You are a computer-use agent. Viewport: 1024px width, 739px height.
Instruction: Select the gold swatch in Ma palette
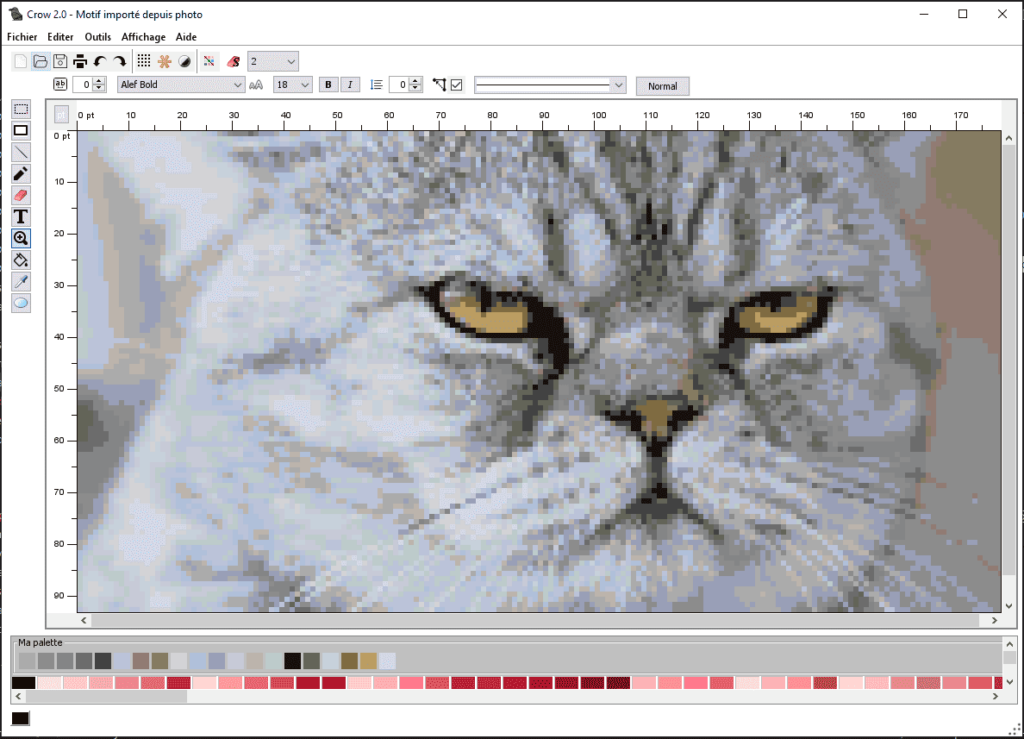pyautogui.click(x=368, y=661)
